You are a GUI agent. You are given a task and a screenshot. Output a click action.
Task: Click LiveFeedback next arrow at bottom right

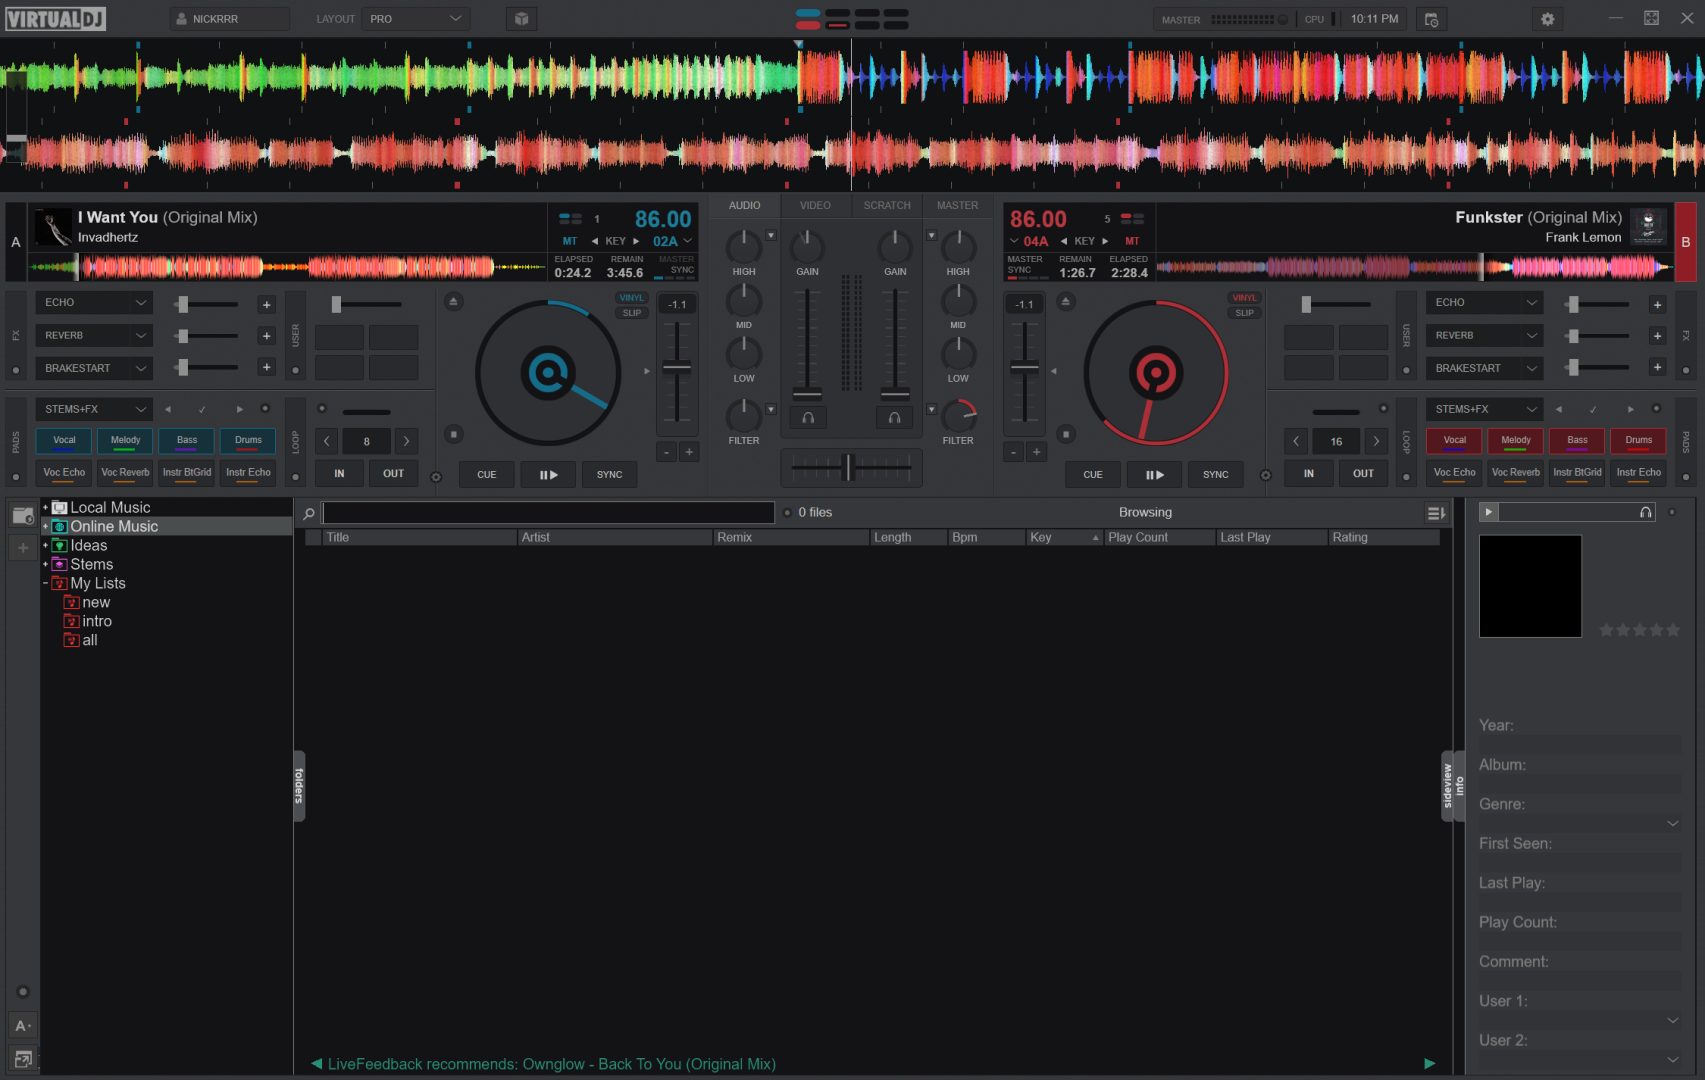tap(1429, 1064)
